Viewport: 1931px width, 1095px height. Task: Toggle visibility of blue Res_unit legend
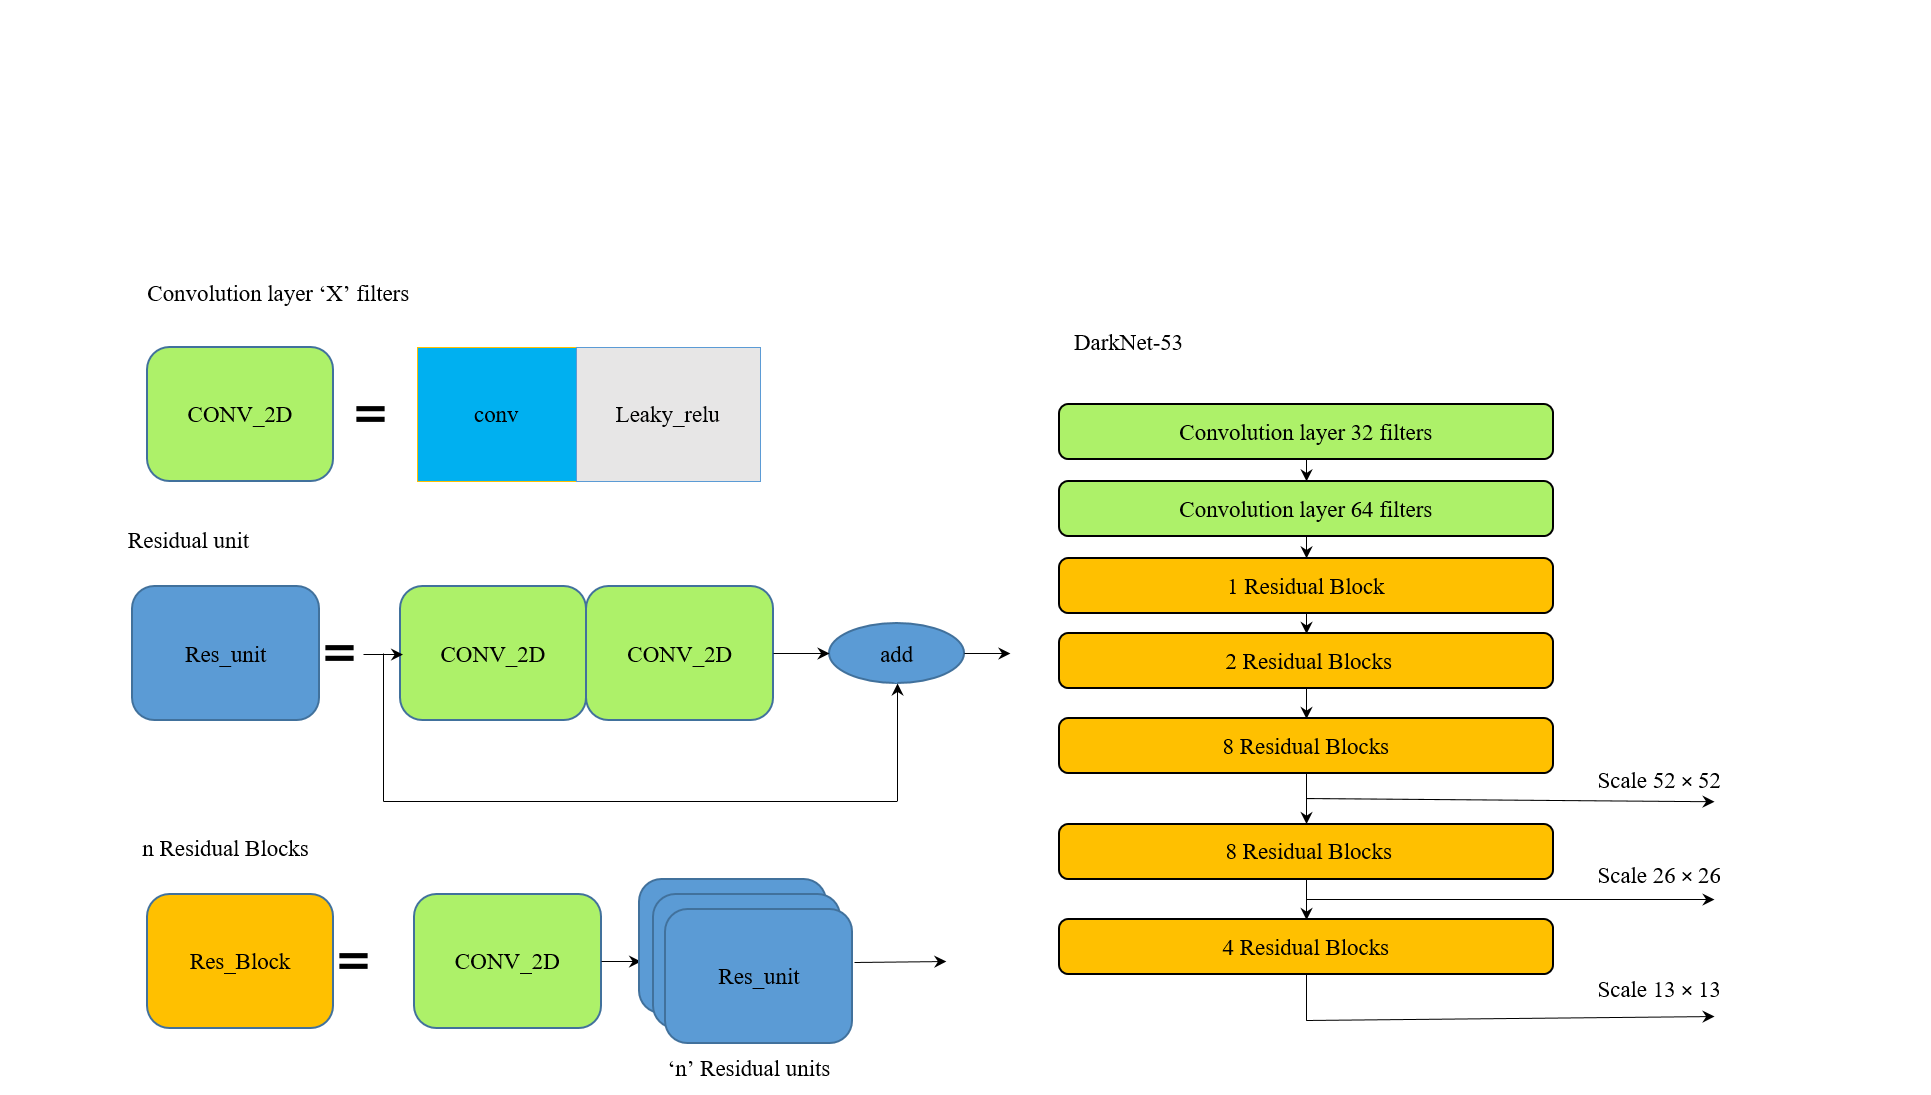click(x=224, y=655)
